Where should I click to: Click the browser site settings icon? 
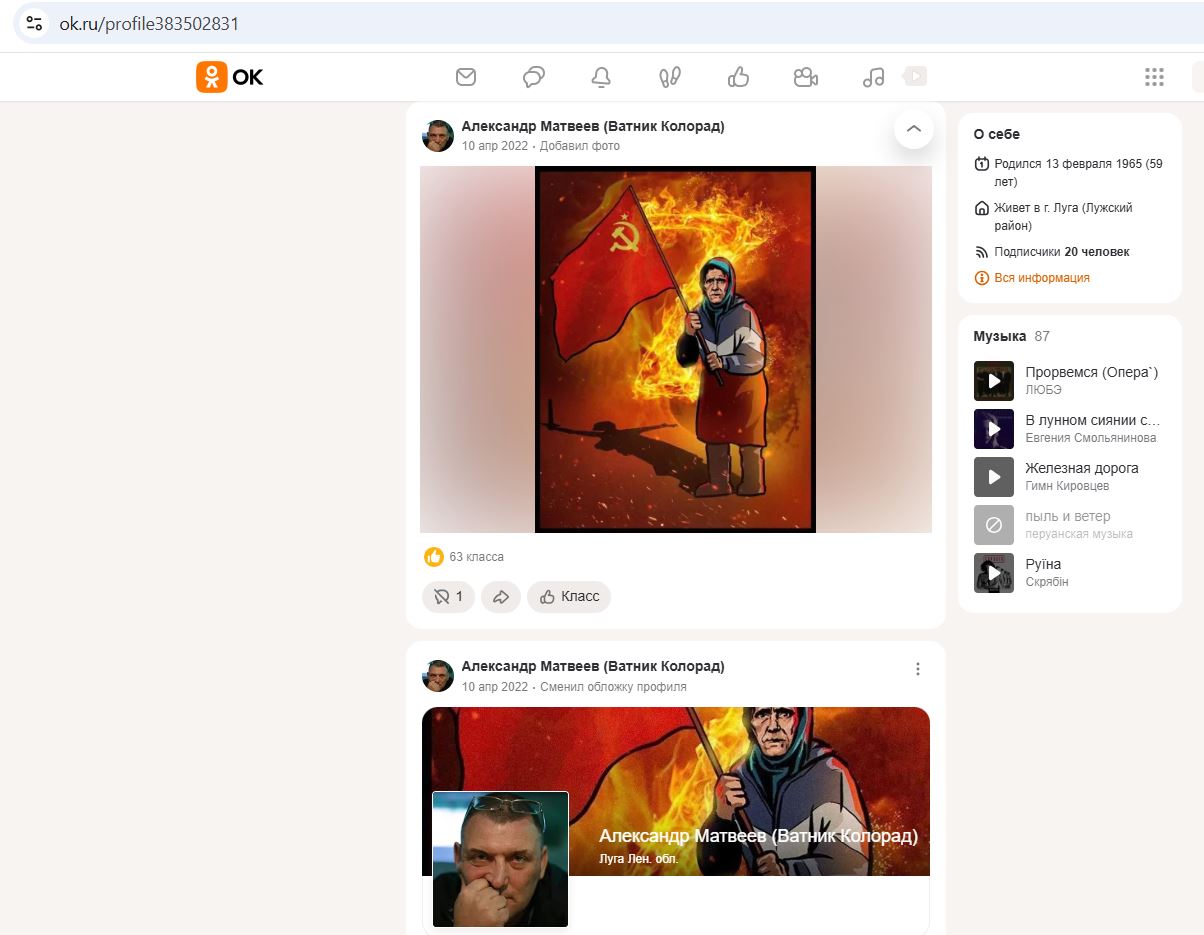(x=34, y=23)
